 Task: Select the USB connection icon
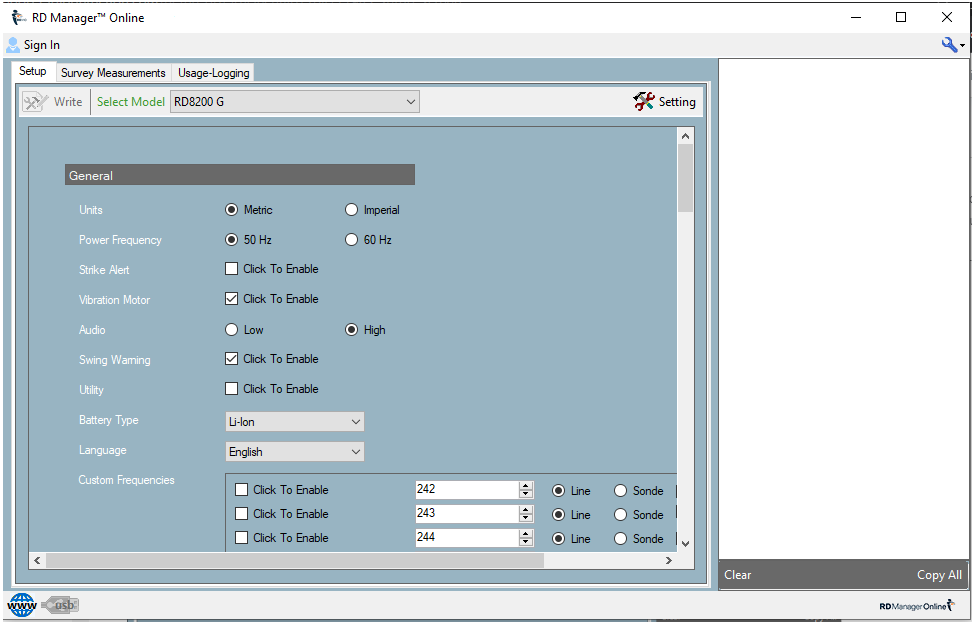[x=61, y=604]
